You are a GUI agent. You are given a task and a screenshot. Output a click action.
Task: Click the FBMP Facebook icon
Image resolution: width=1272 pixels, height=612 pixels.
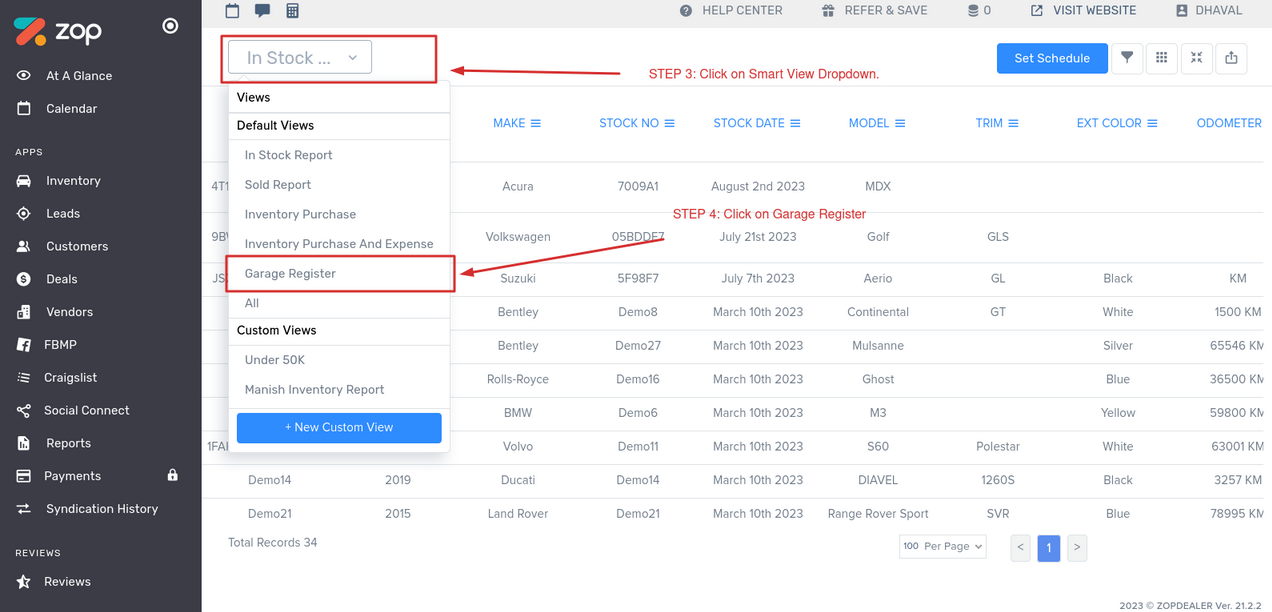tap(24, 345)
